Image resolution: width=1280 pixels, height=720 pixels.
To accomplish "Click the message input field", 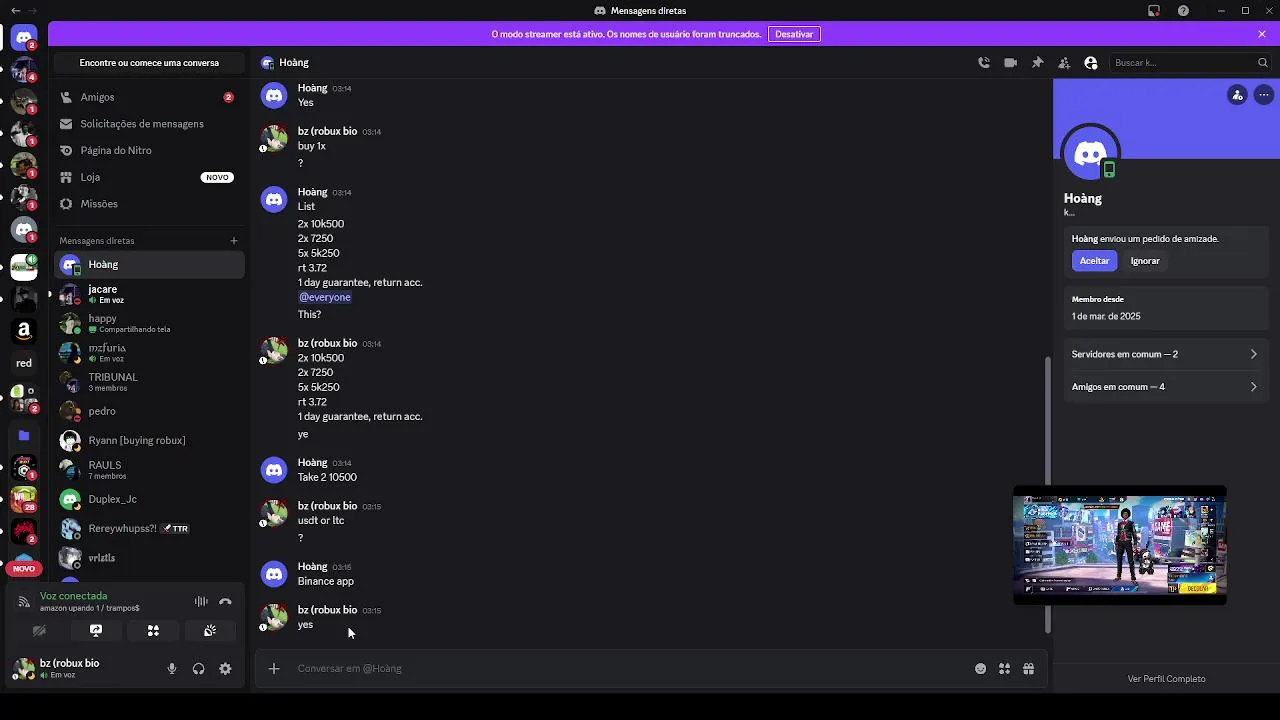I will click(620, 669).
